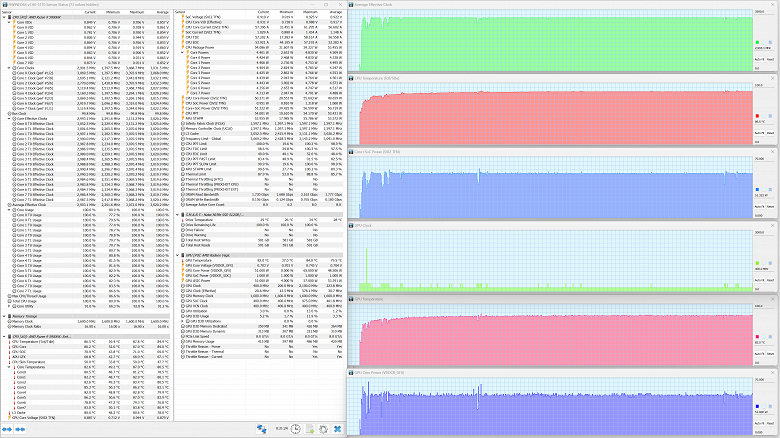Click the collapse columns inward-arrows icon
Viewport: 780px width, 438px height.
pyautogui.click(x=20, y=429)
